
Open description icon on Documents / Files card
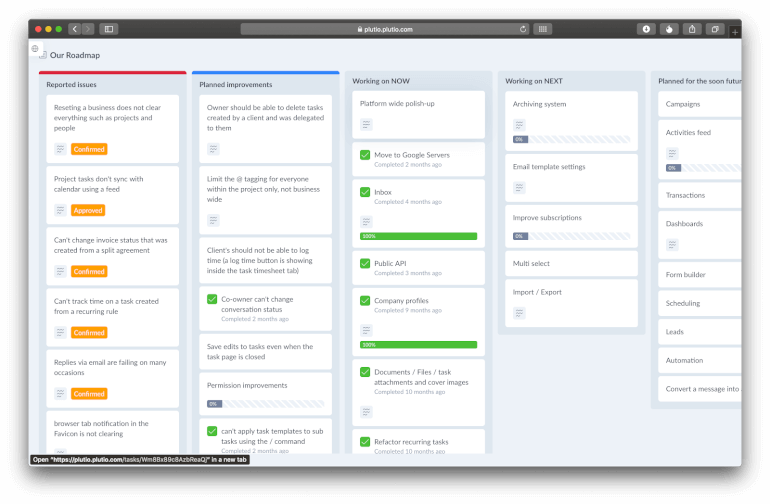pos(366,412)
